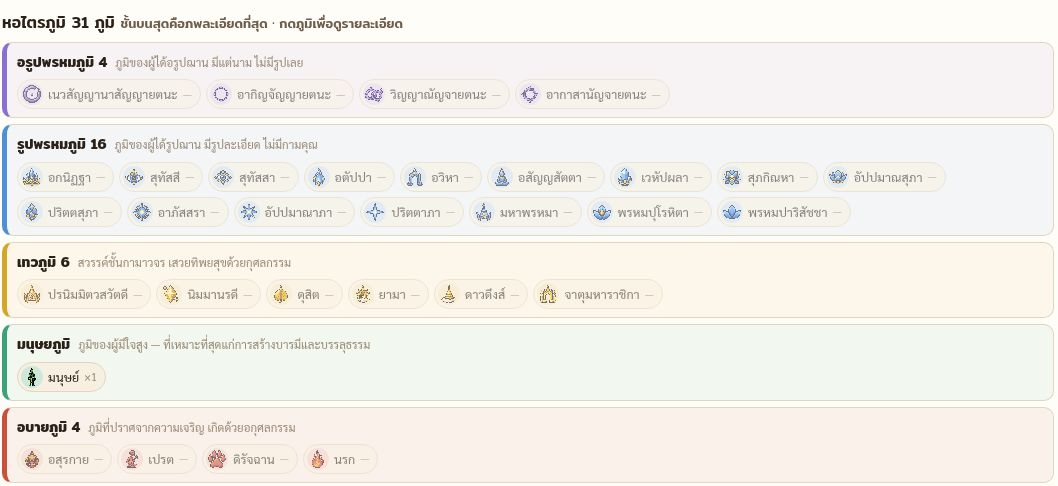
Task: Click the อาภัสสรา radiant icon
Action: (142, 213)
